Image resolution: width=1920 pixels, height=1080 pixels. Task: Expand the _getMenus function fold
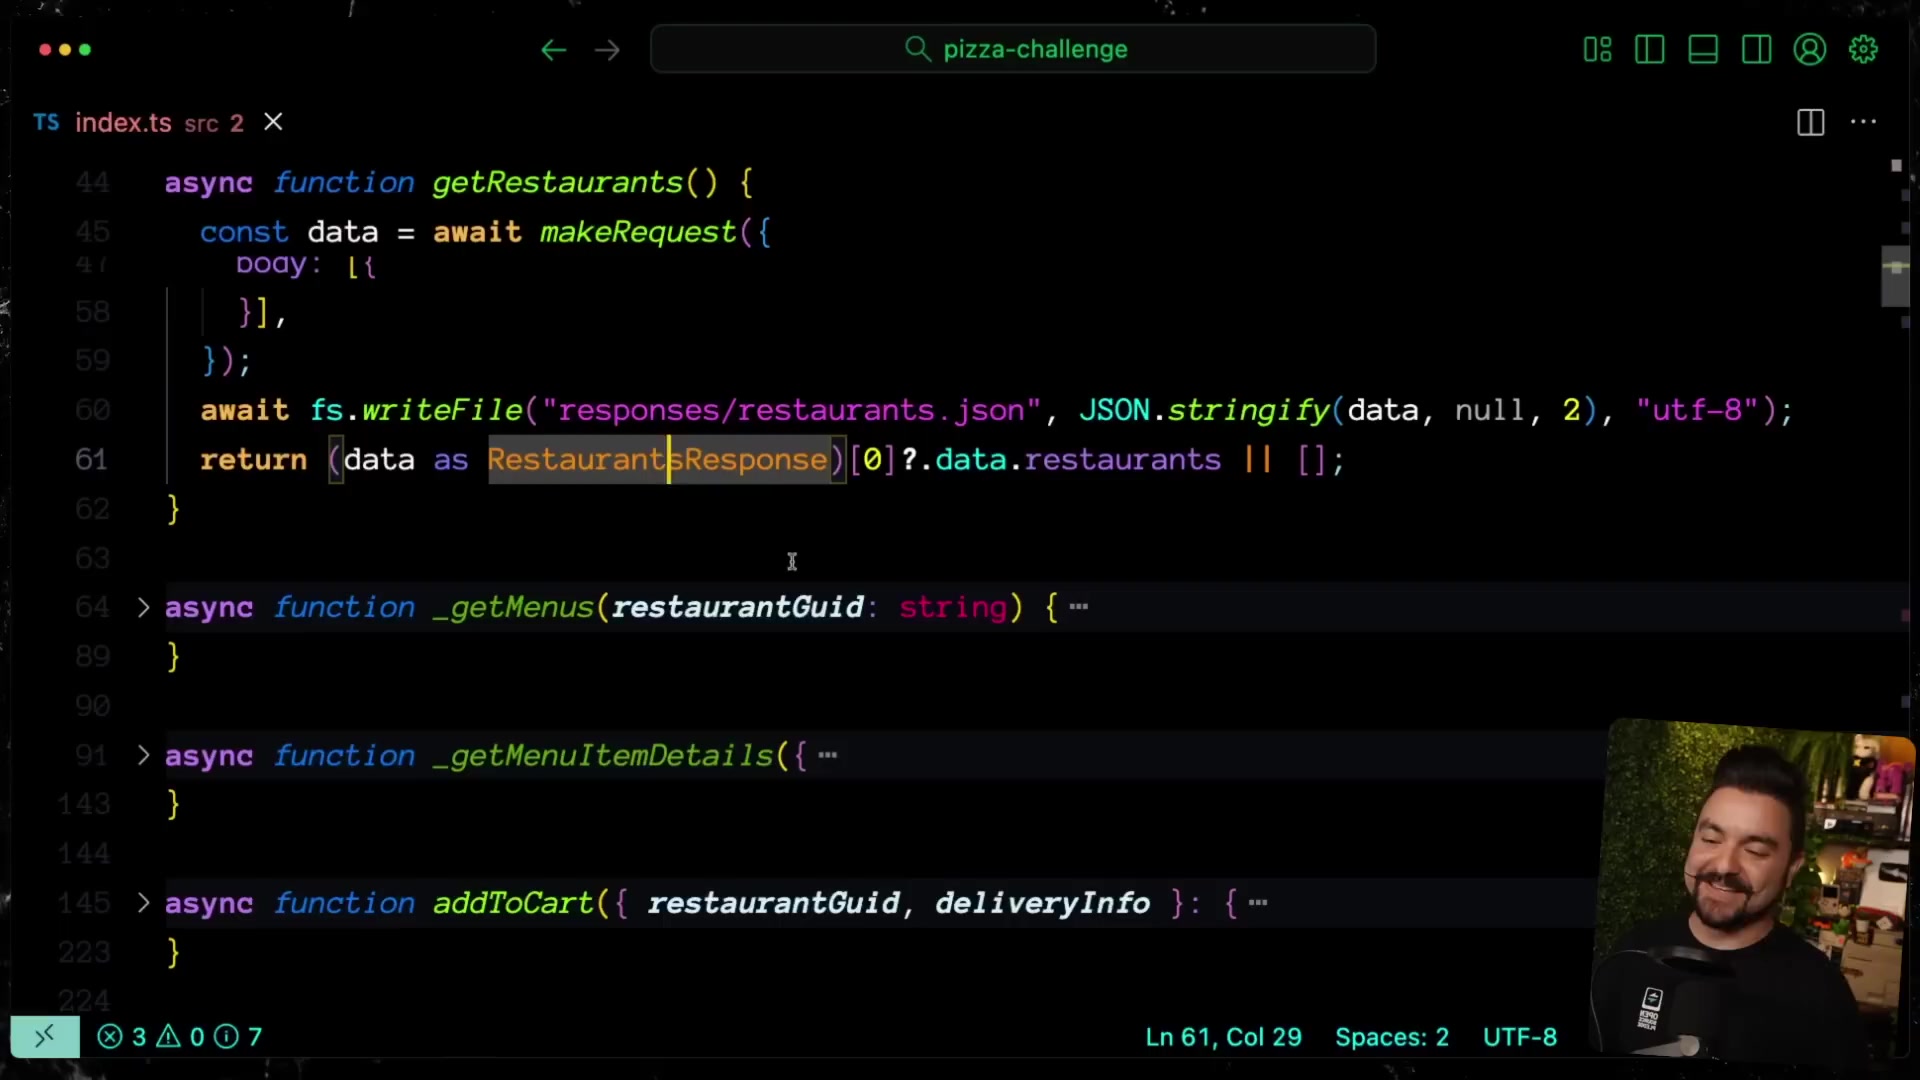coord(143,607)
